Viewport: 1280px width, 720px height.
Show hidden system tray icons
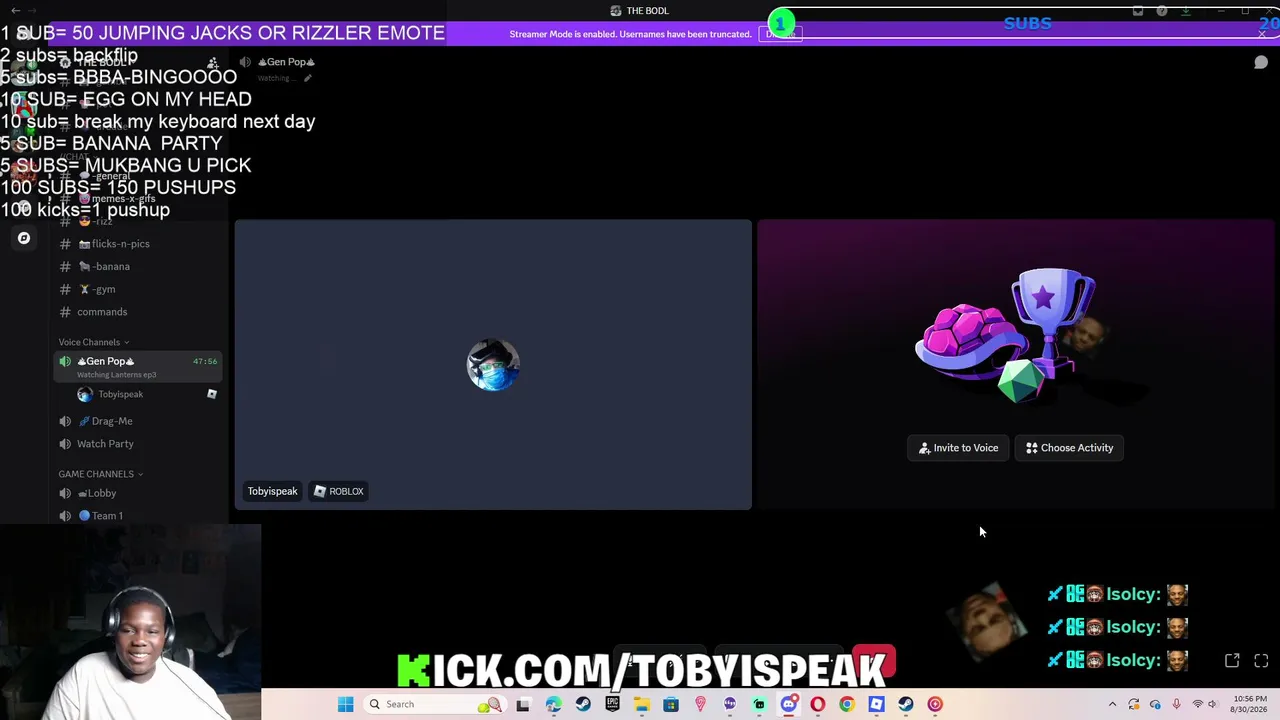[1112, 704]
